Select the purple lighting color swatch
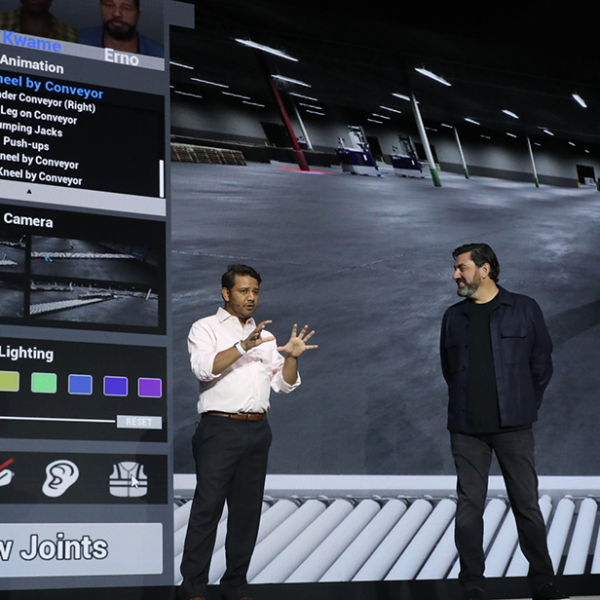This screenshot has height=600, width=600. pos(149,387)
